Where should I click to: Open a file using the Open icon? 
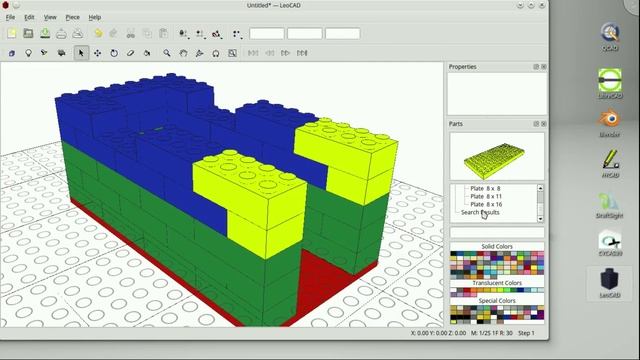tap(28, 33)
